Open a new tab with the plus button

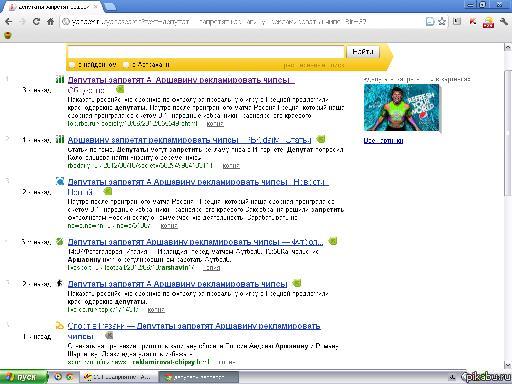pyautogui.click(x=110, y=6)
